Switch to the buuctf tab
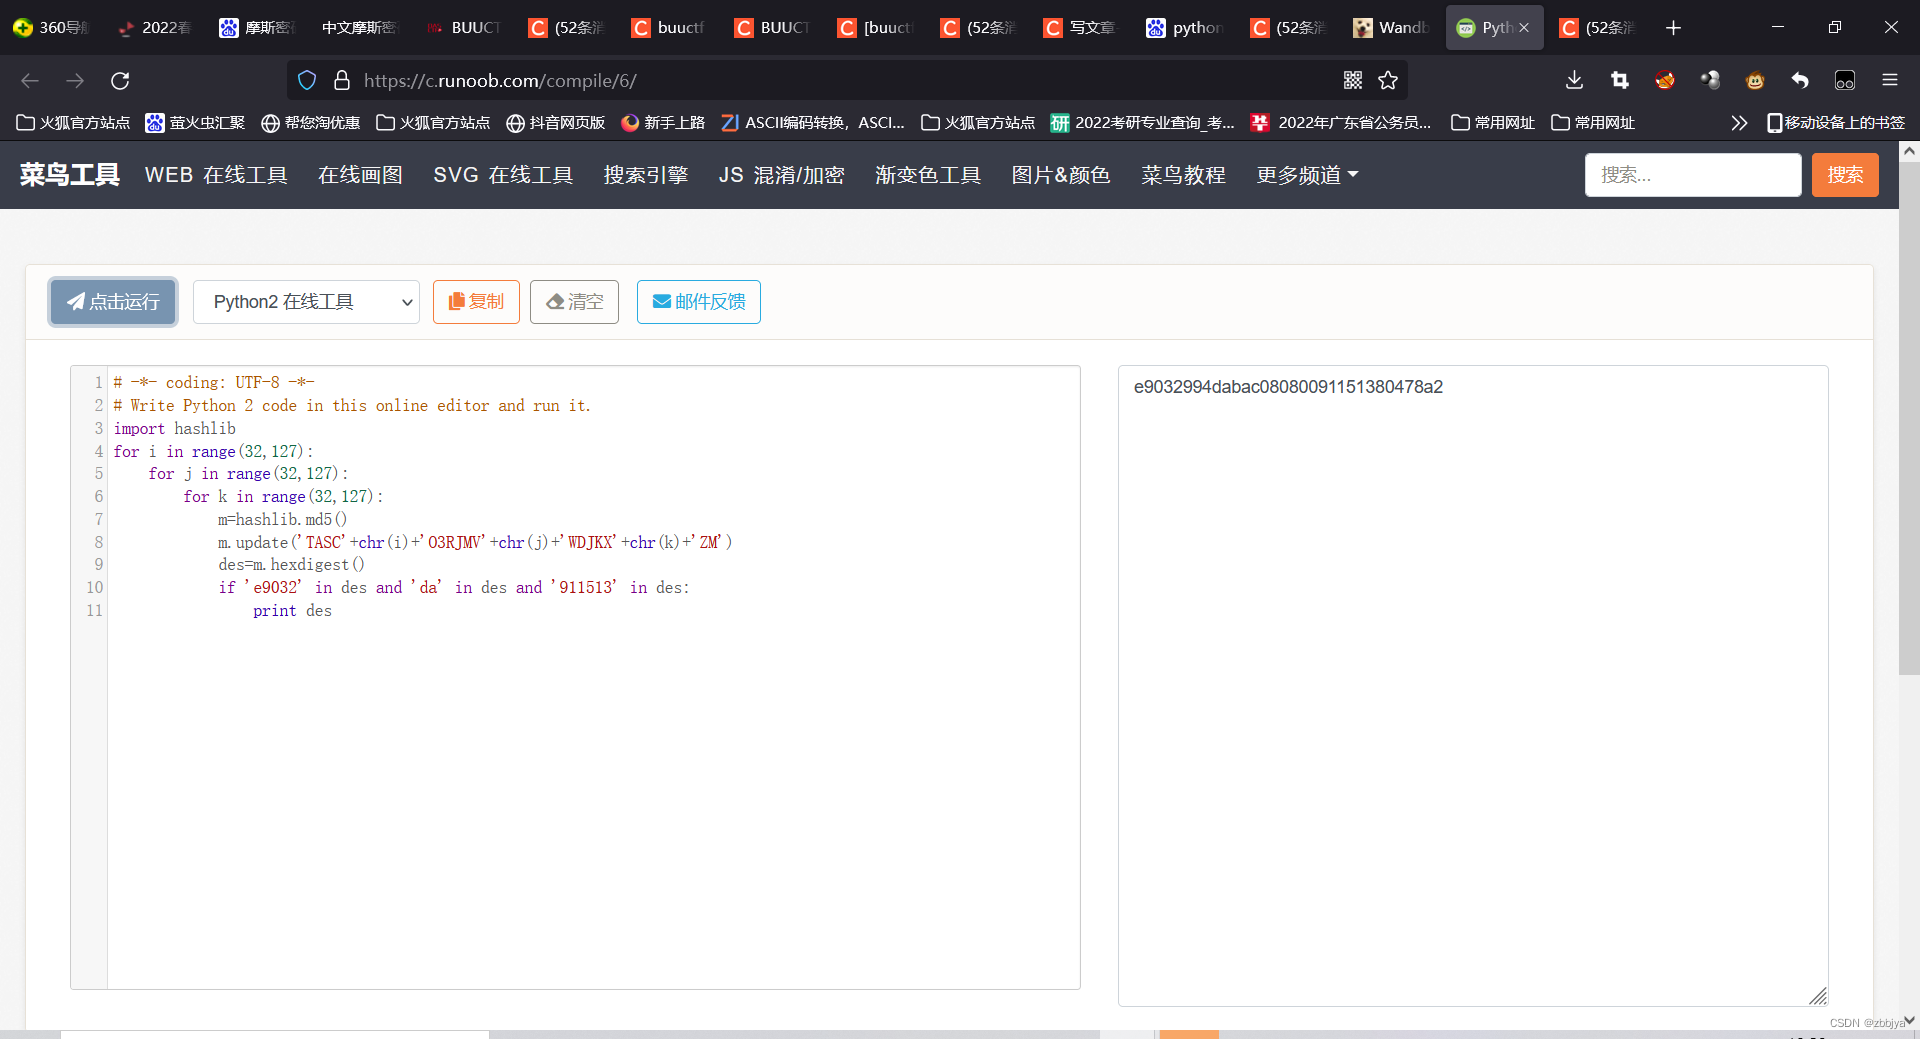This screenshot has height=1039, width=1920. (669, 28)
